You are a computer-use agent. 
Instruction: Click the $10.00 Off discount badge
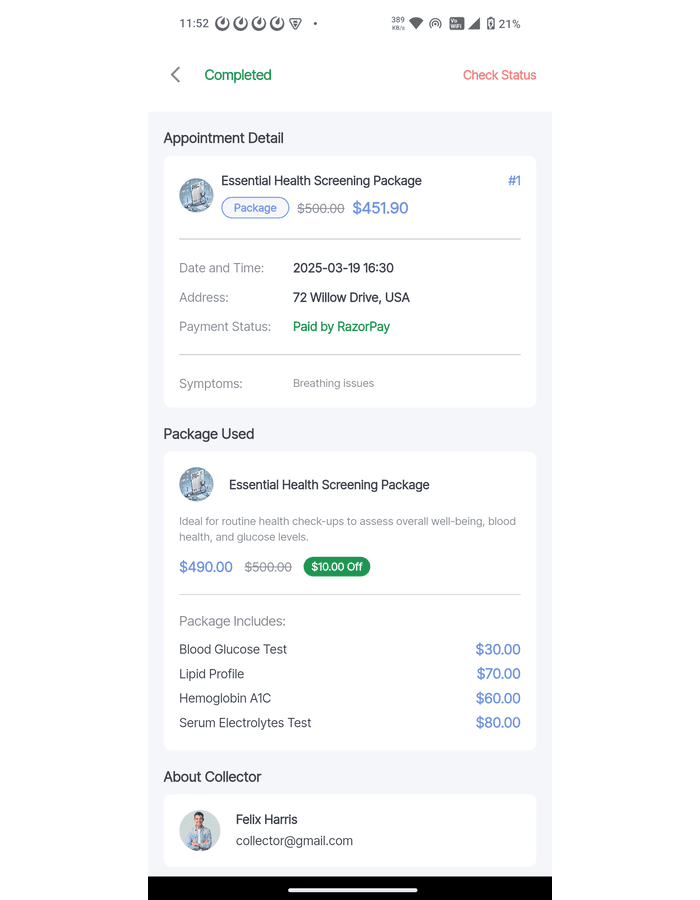click(x=337, y=567)
